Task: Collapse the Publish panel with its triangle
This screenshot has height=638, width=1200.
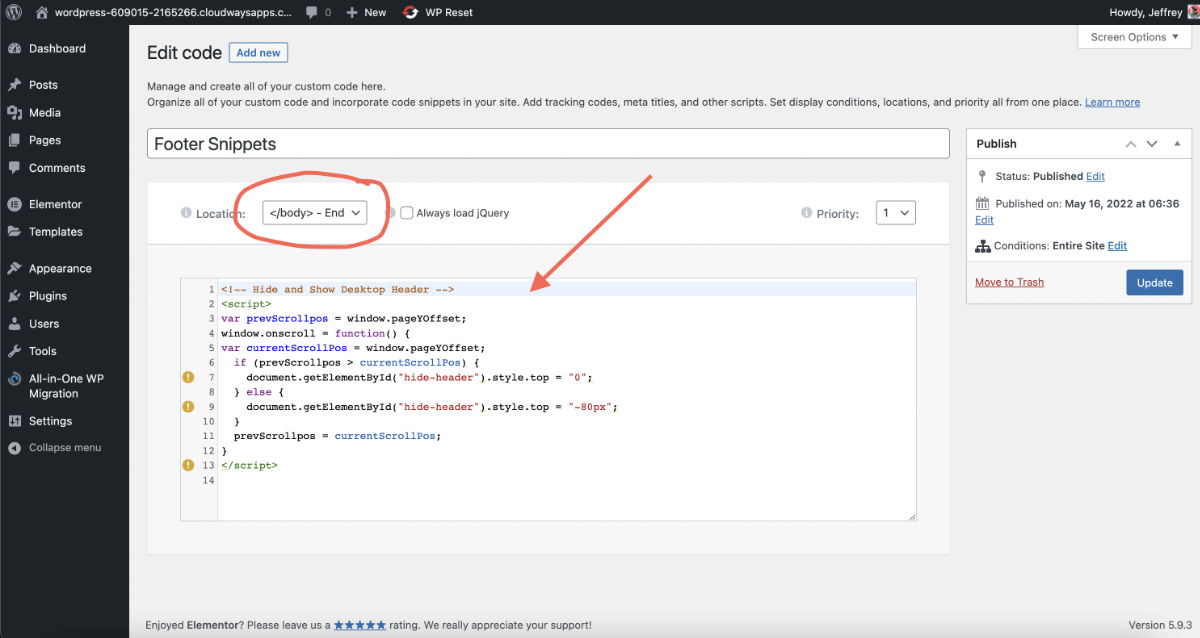Action: 1177,143
